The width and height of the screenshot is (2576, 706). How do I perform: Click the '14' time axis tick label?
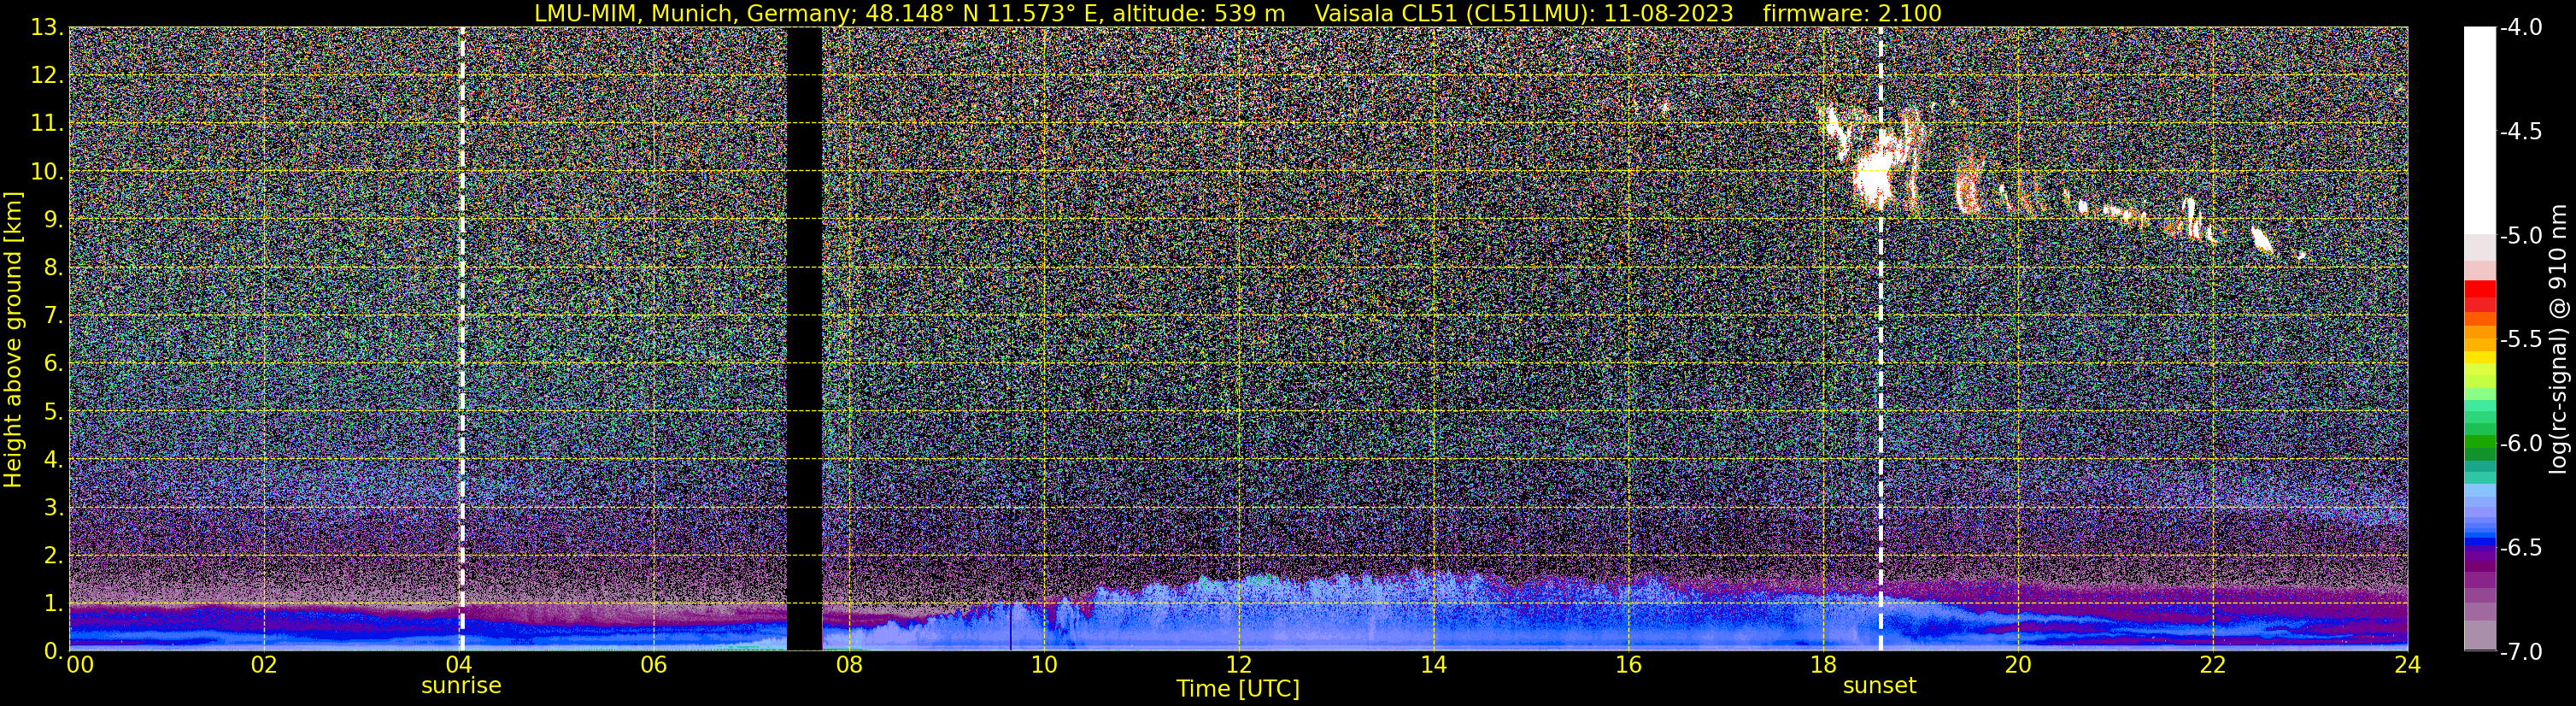click(x=1433, y=665)
